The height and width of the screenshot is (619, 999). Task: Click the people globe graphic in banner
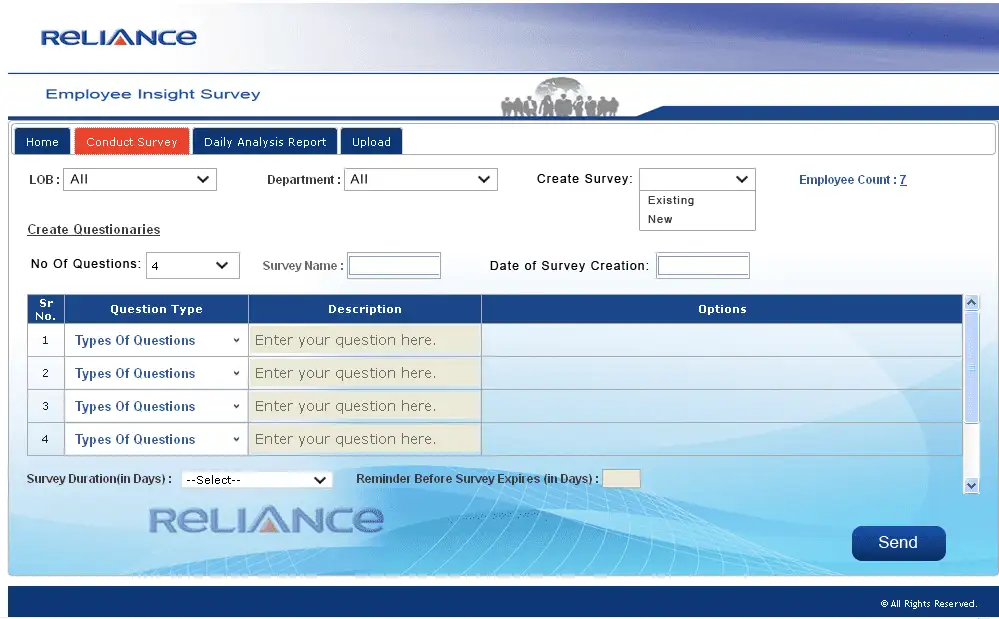pos(560,98)
